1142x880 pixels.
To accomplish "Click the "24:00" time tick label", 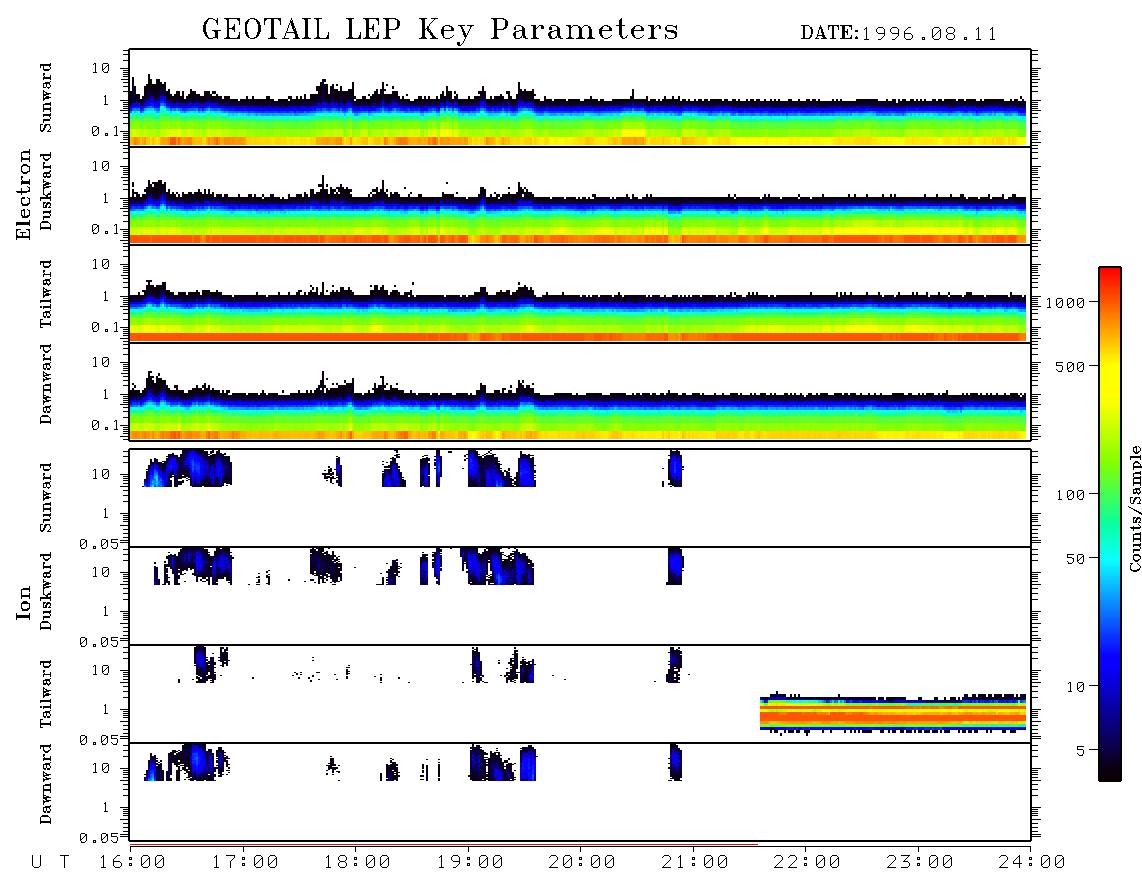I will 1032,863.
